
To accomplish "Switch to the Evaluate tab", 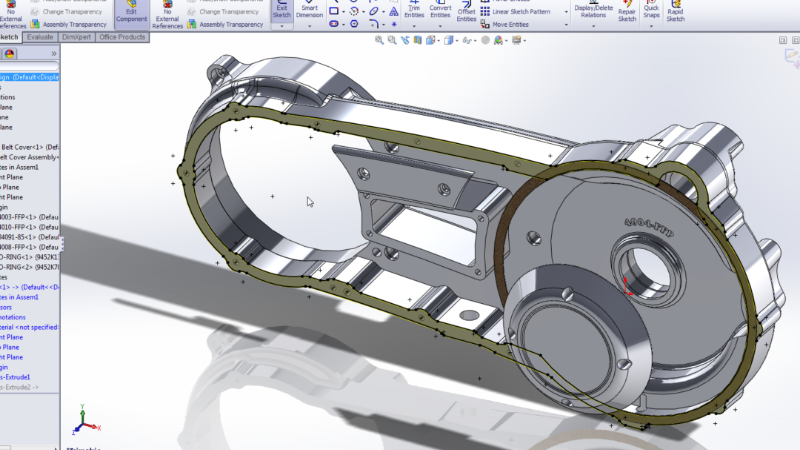I will click(x=40, y=37).
